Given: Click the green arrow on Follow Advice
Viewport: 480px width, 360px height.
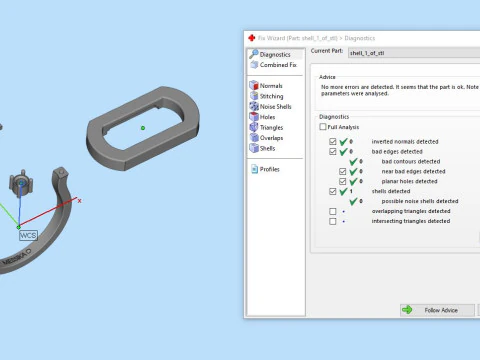Looking at the screenshot, I should pos(407,310).
